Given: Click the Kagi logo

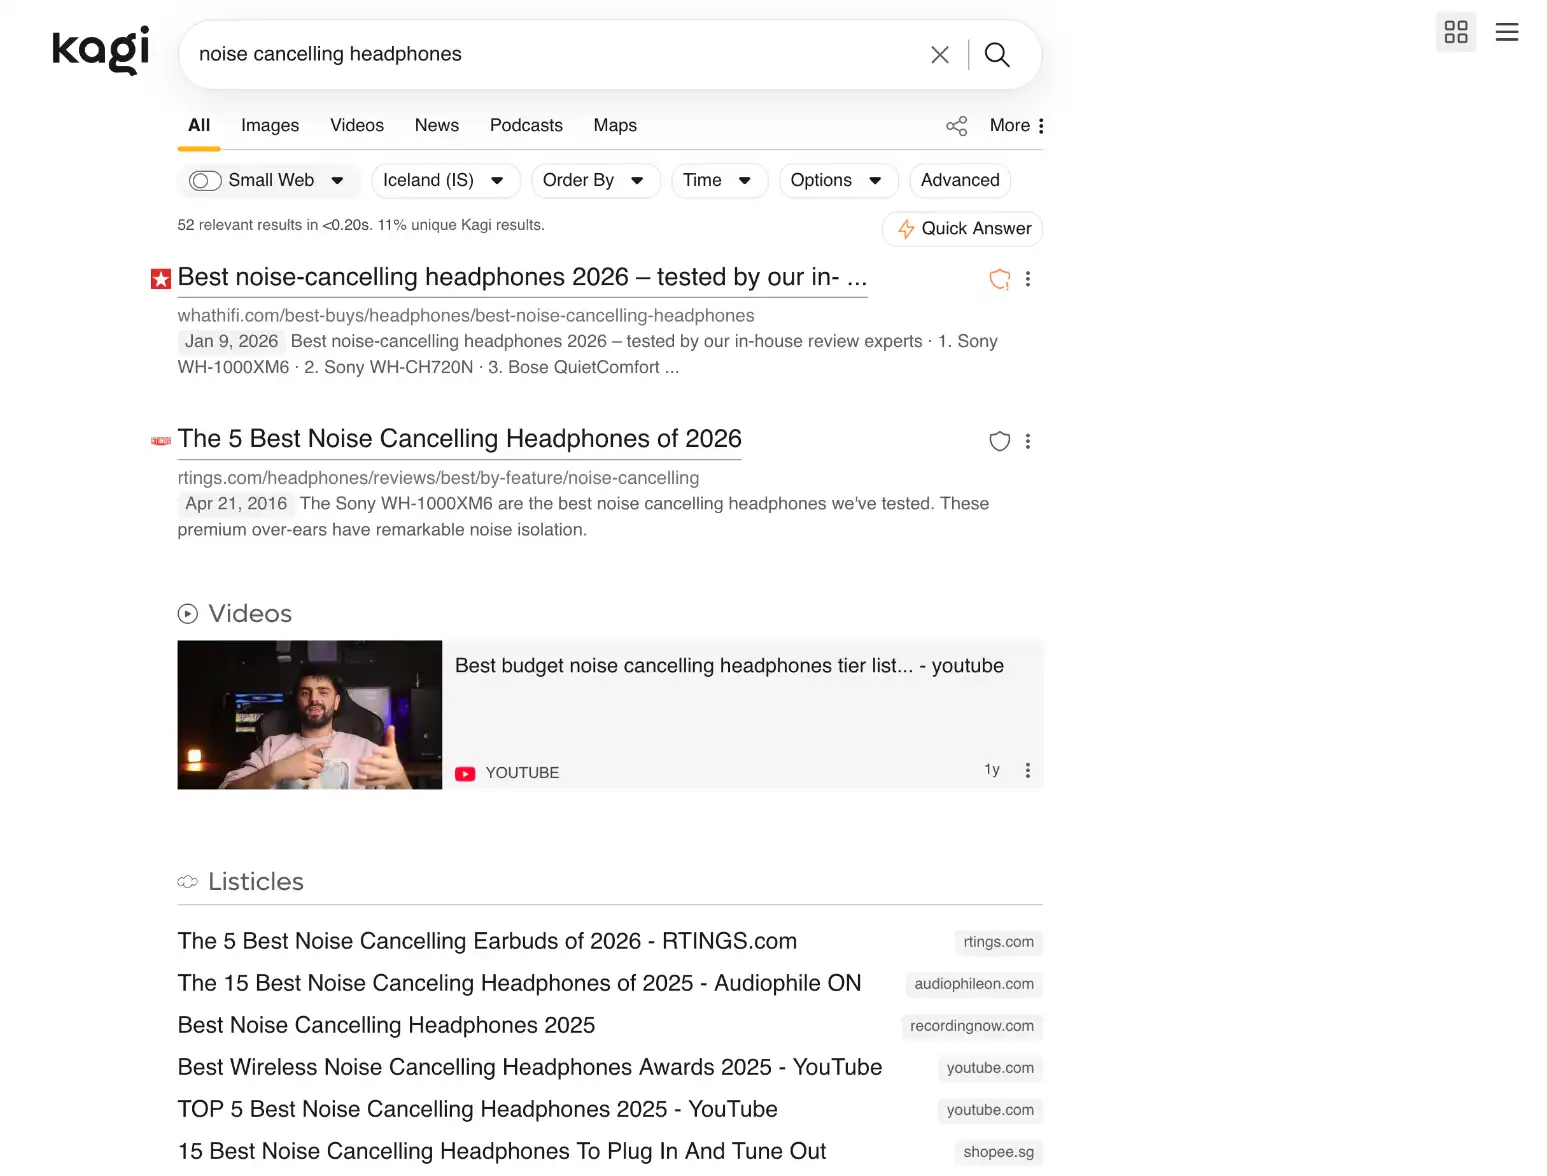Looking at the screenshot, I should point(99,50).
